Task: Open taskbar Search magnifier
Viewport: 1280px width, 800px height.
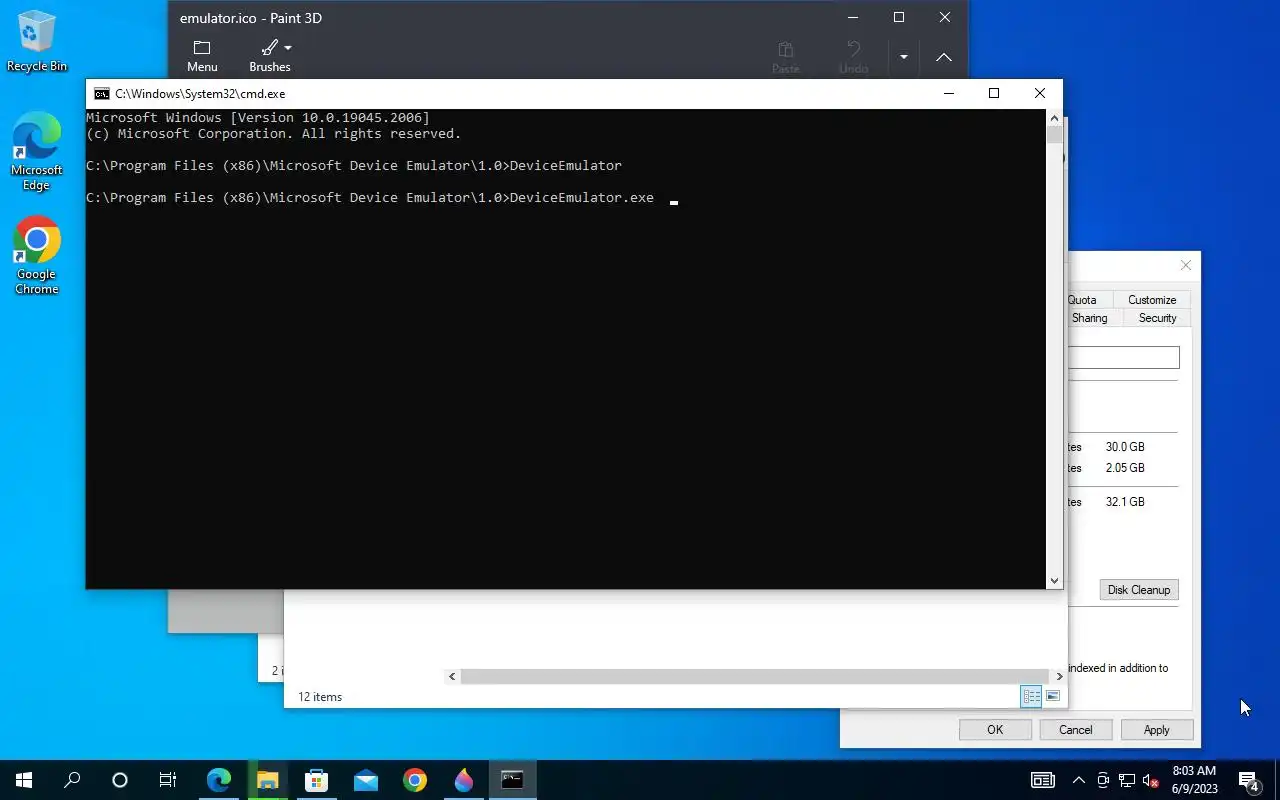Action: tap(72, 780)
